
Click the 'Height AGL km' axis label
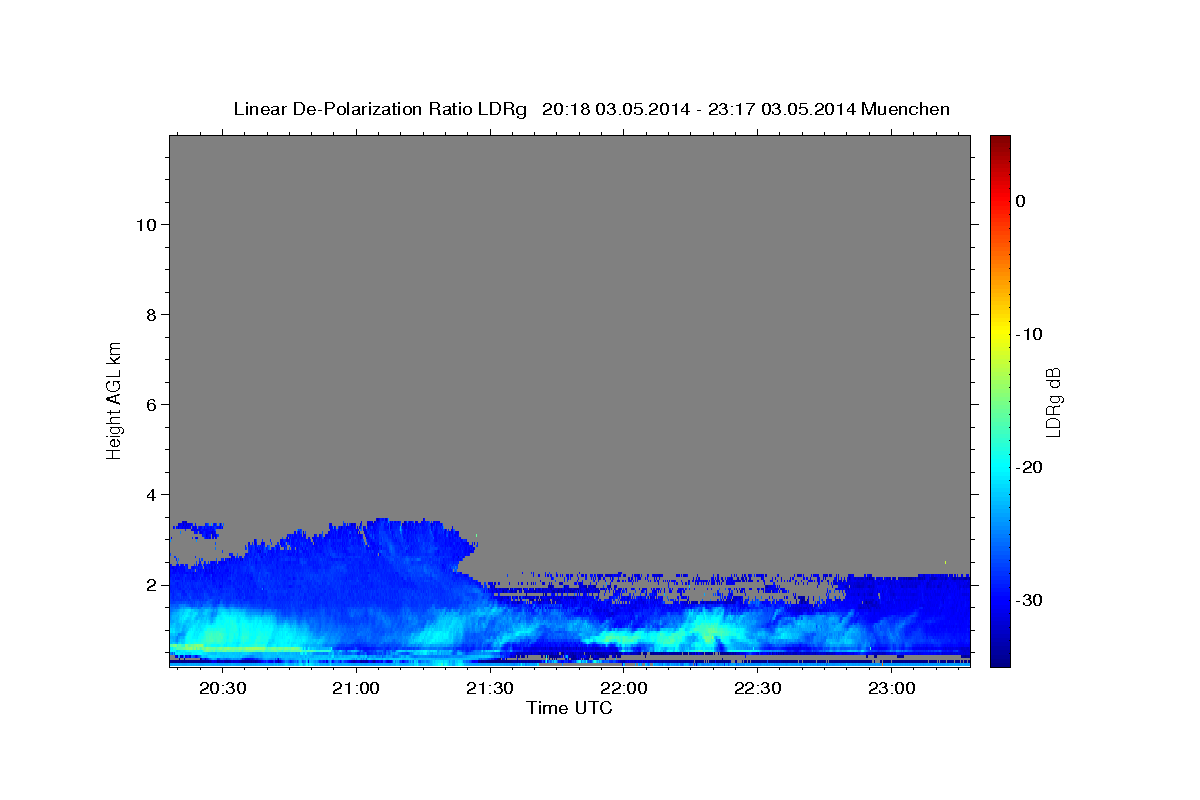[x=114, y=399]
